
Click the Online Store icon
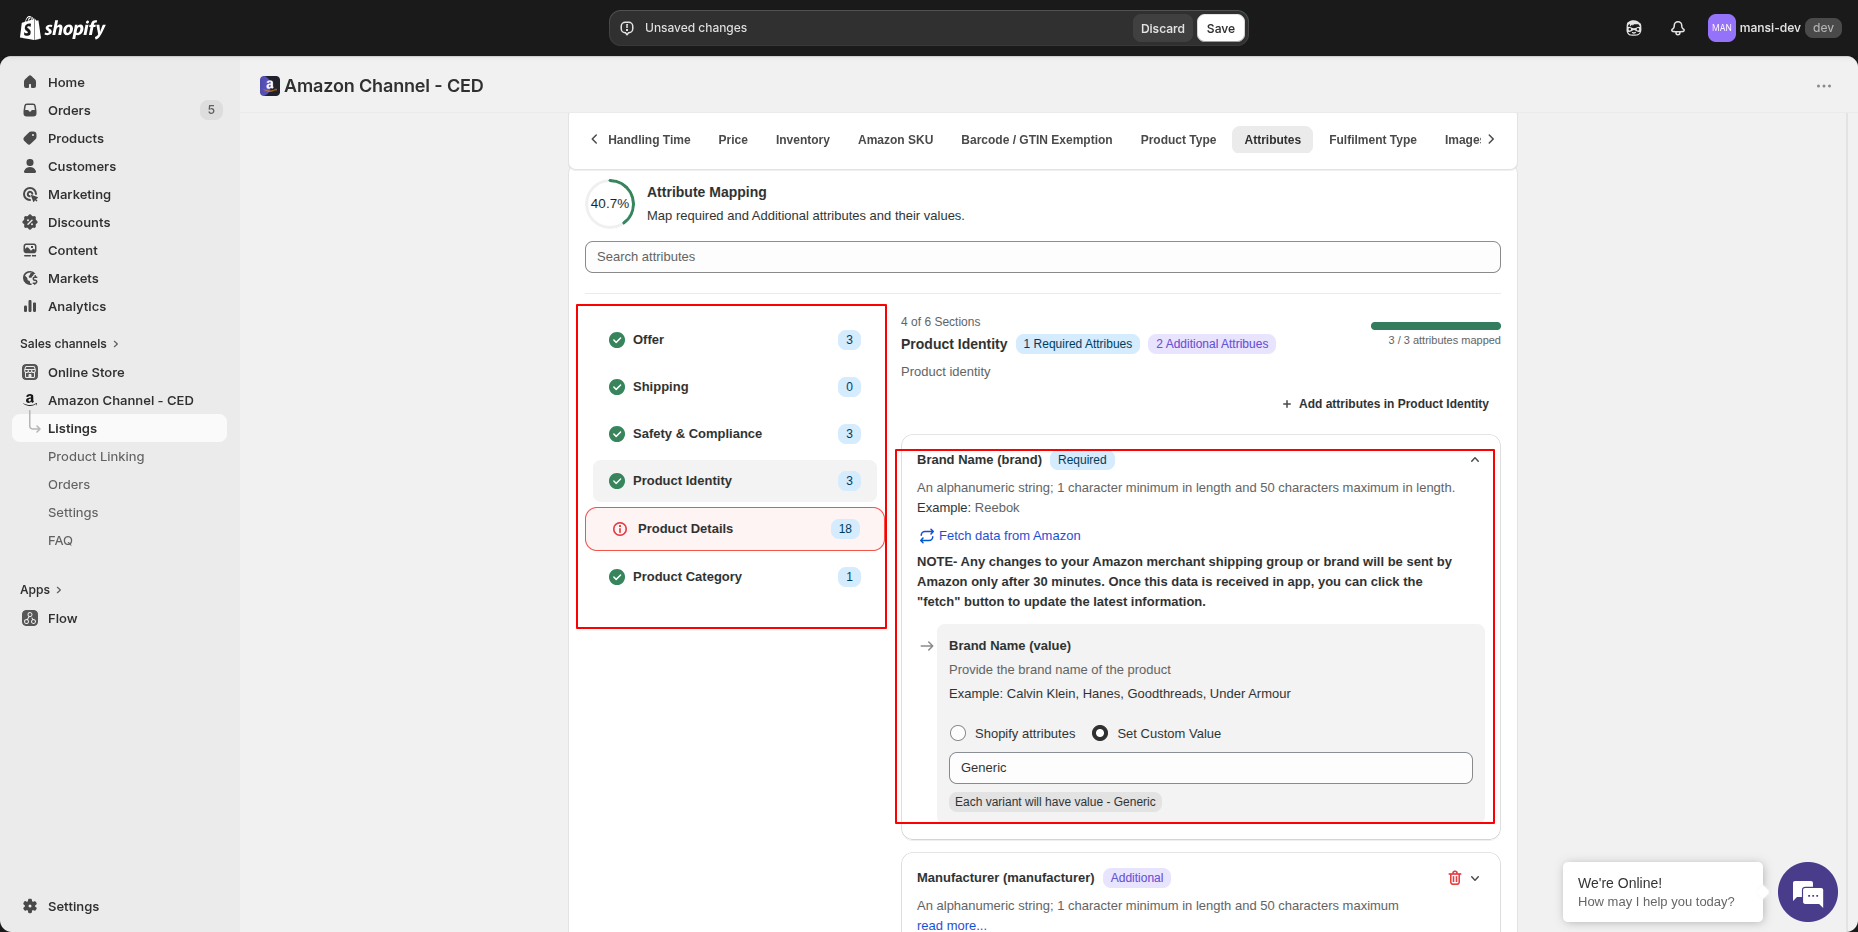coord(30,372)
